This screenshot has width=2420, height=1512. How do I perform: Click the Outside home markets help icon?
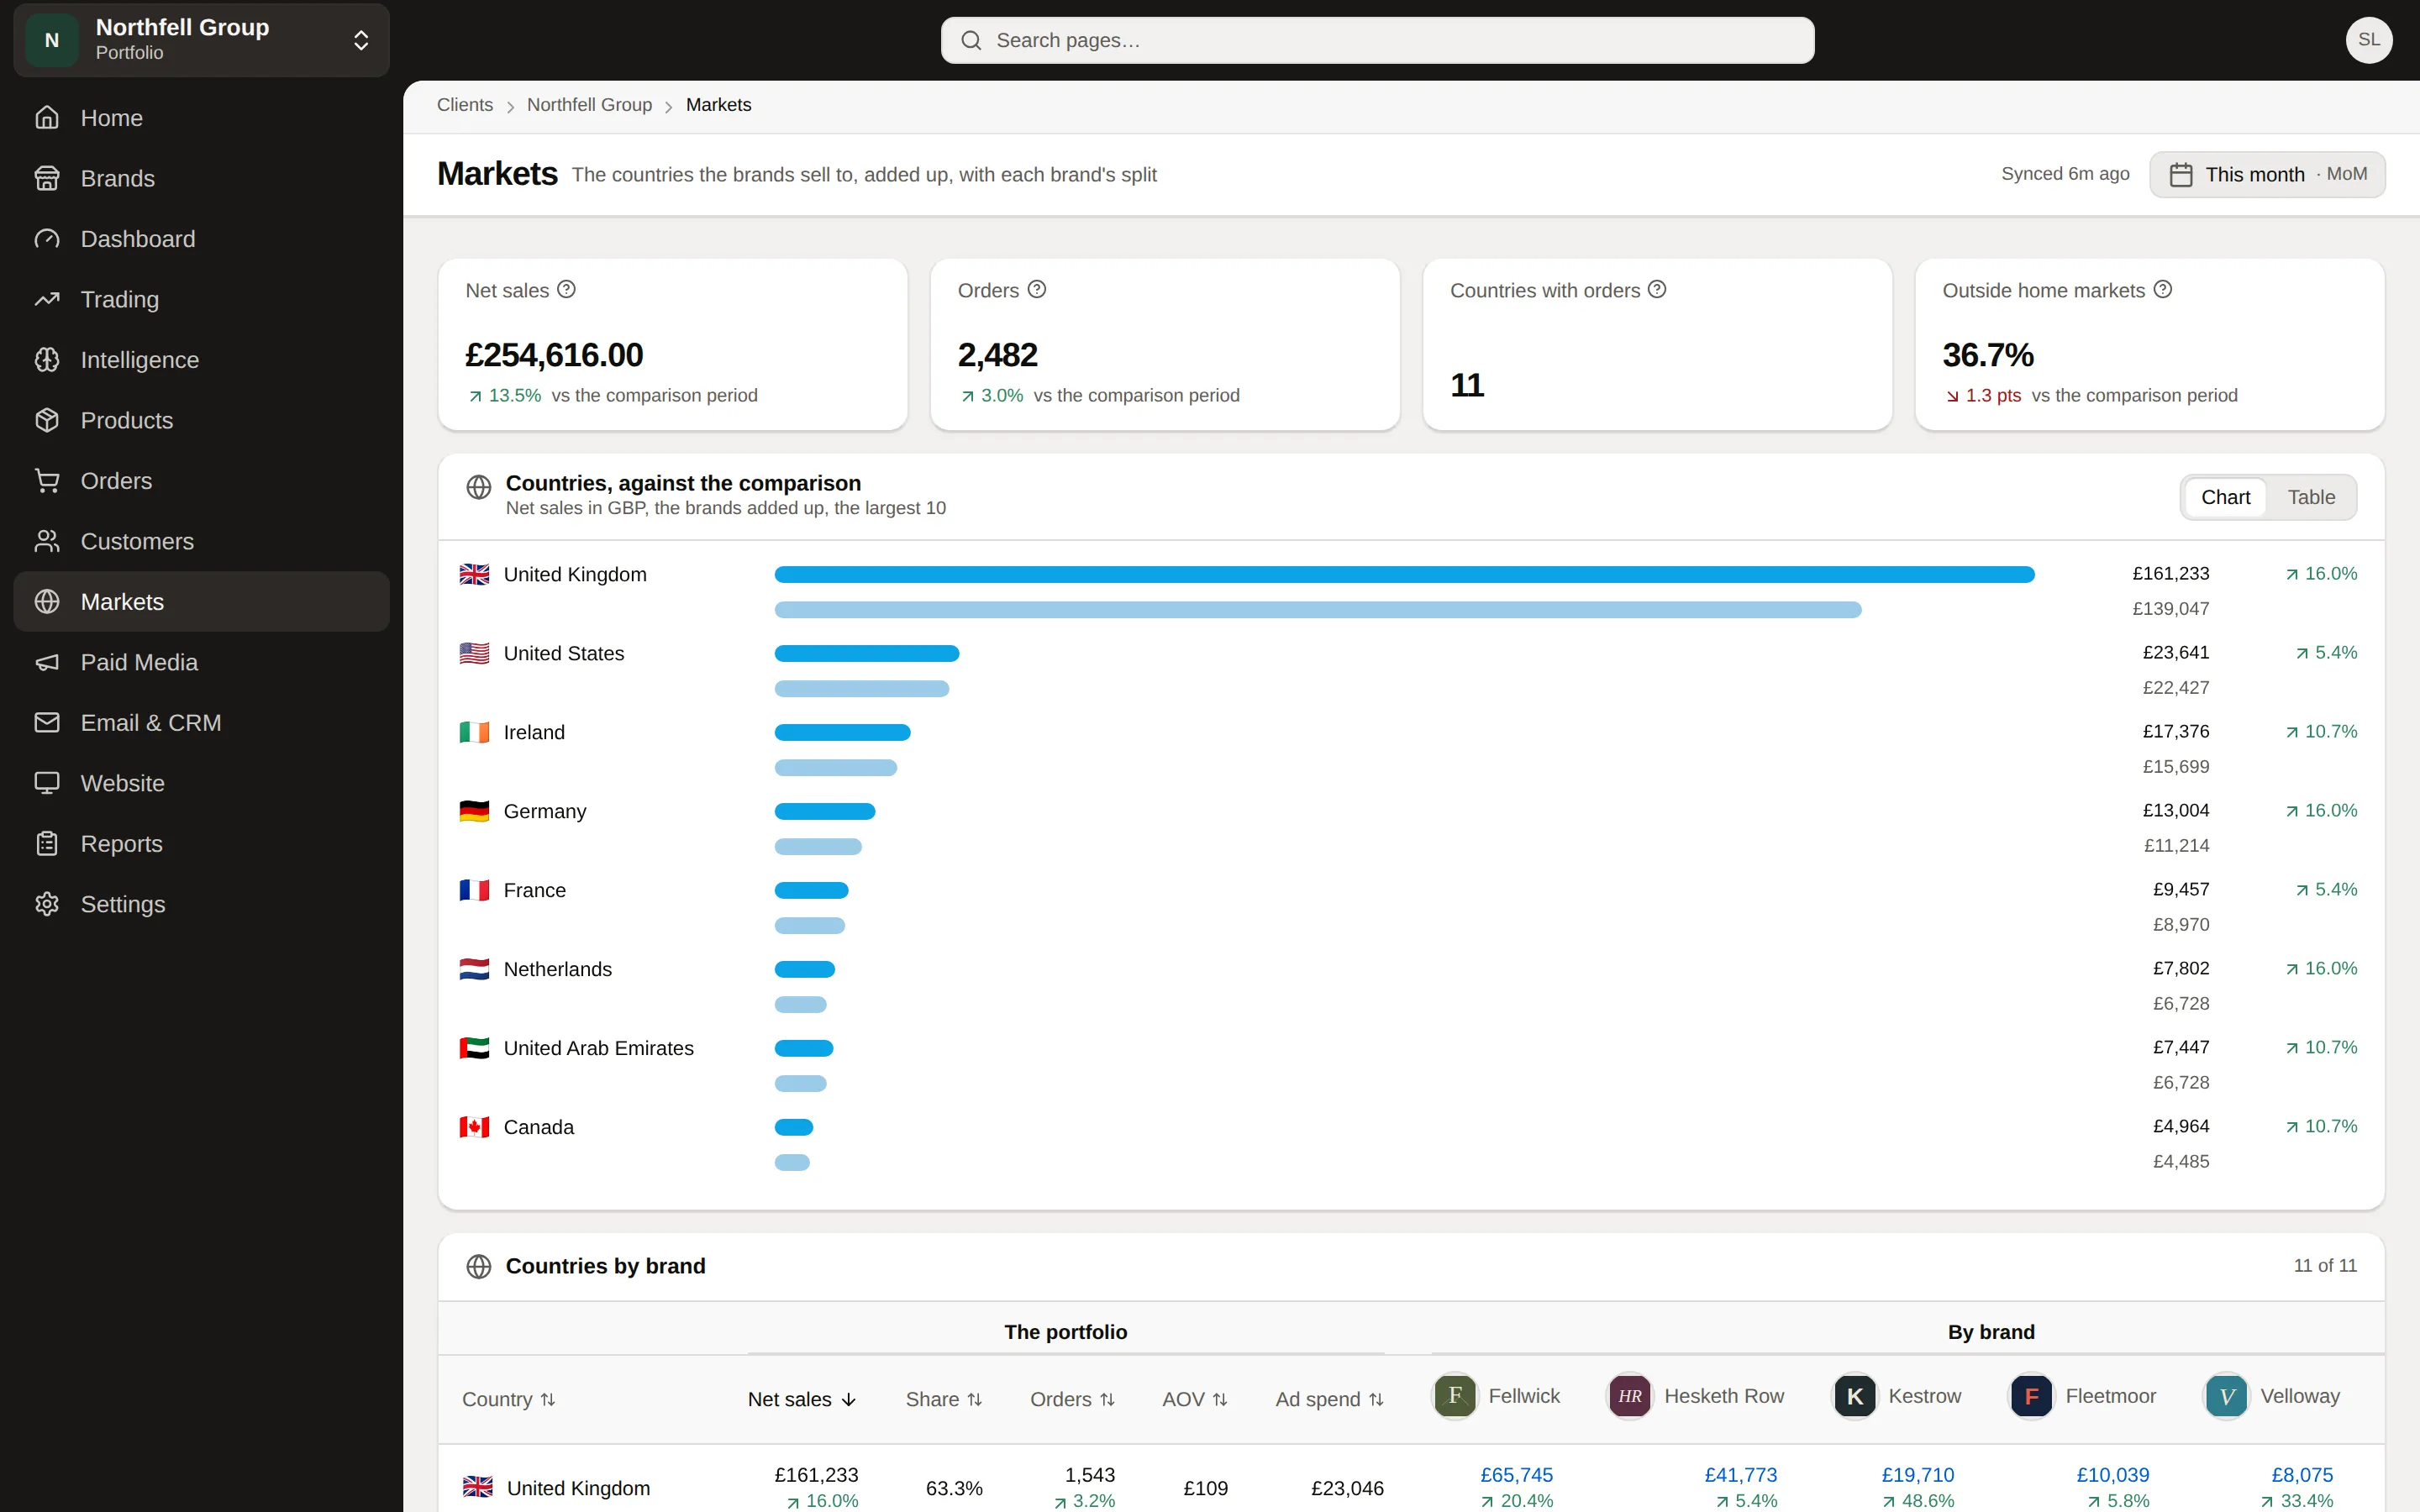(2163, 289)
